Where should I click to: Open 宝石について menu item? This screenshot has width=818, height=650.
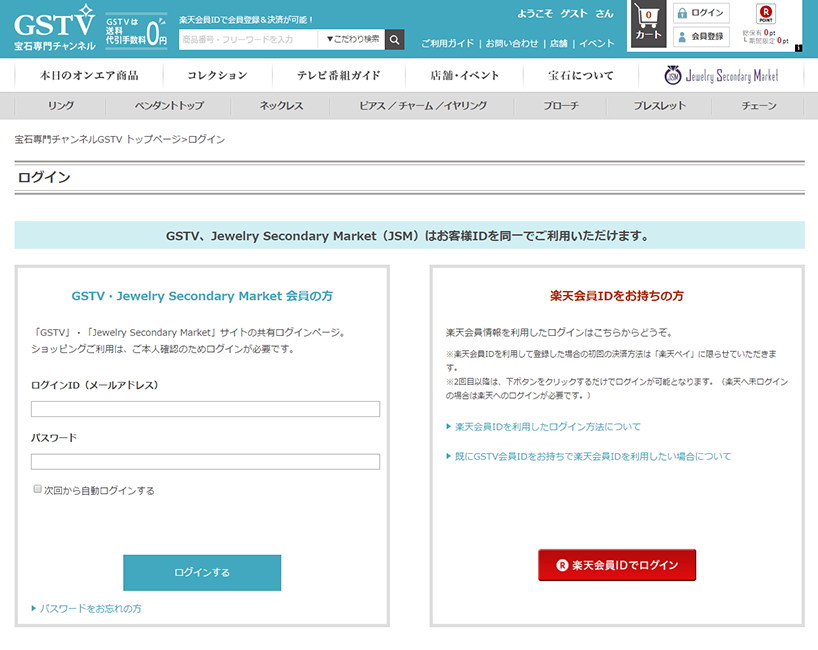coord(581,76)
